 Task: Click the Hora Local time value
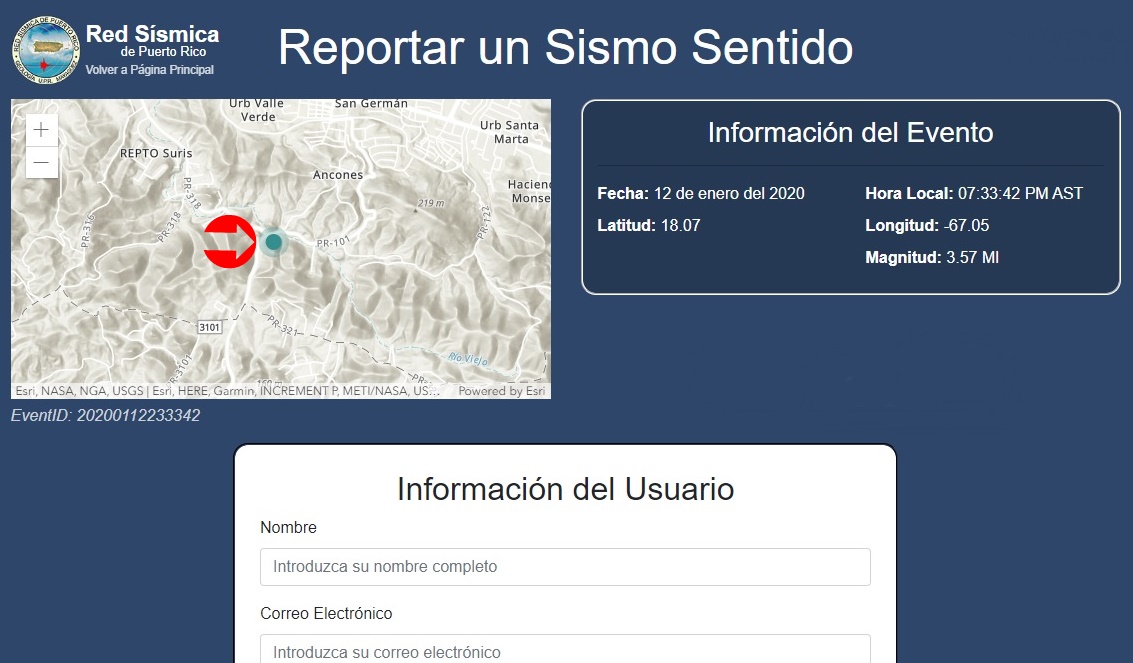click(x=1020, y=193)
